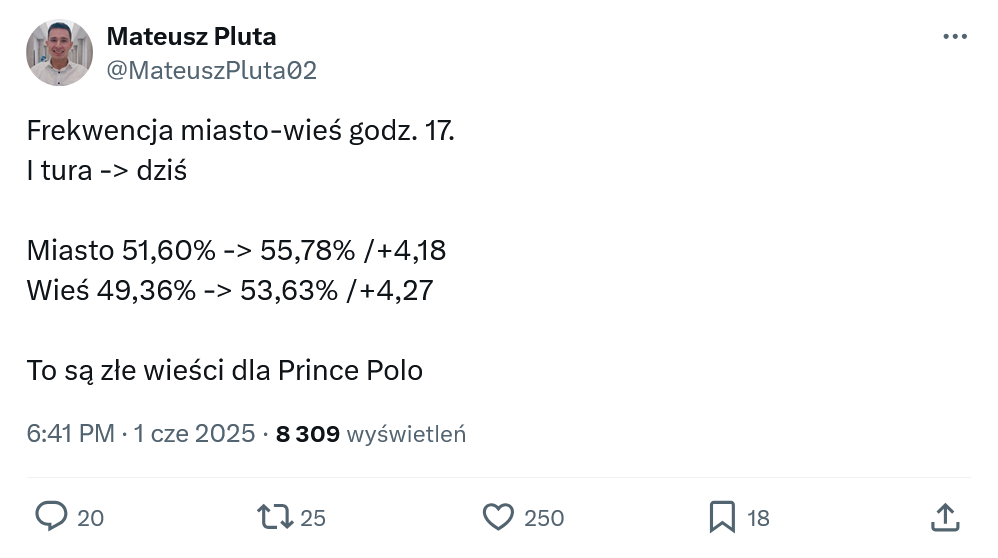Click the 6:41 PM timestamp

(x=70, y=434)
